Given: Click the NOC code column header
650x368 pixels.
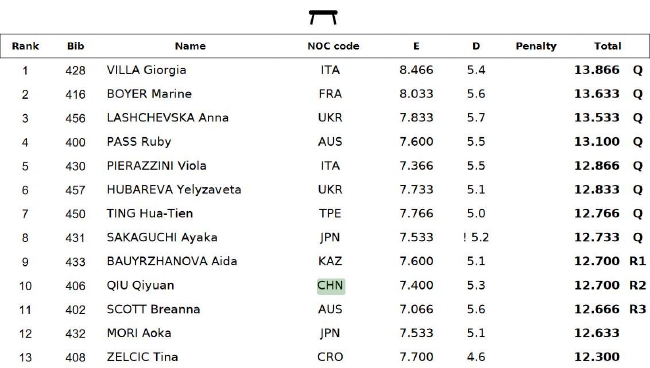Looking at the screenshot, I should [x=333, y=46].
